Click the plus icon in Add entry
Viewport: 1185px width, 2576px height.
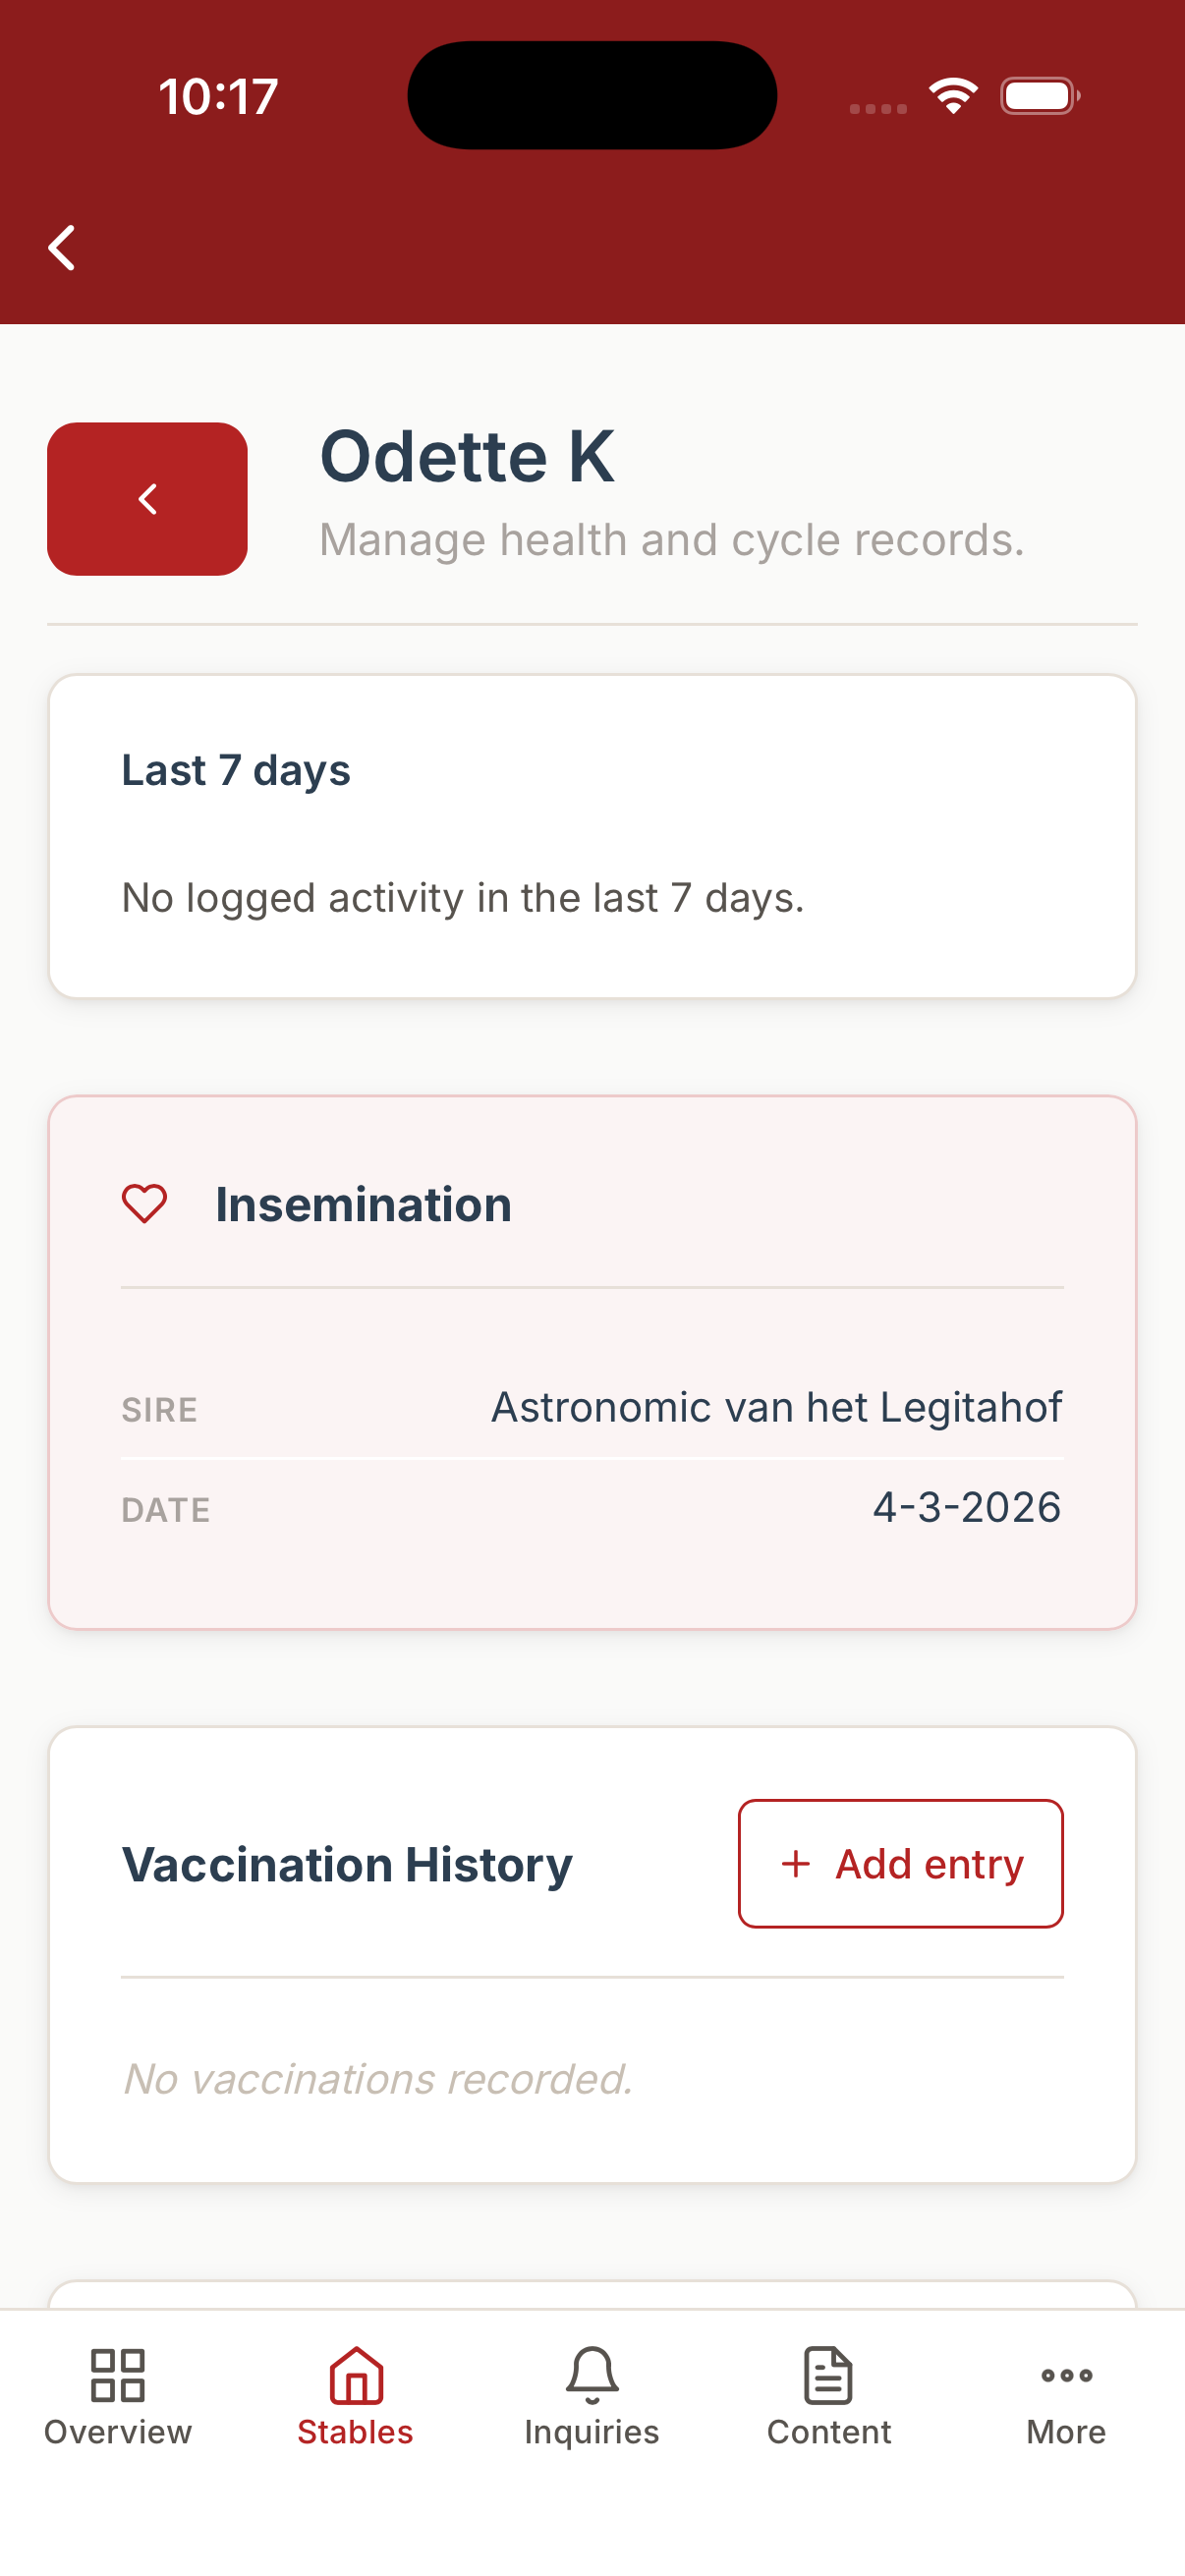pyautogui.click(x=795, y=1863)
